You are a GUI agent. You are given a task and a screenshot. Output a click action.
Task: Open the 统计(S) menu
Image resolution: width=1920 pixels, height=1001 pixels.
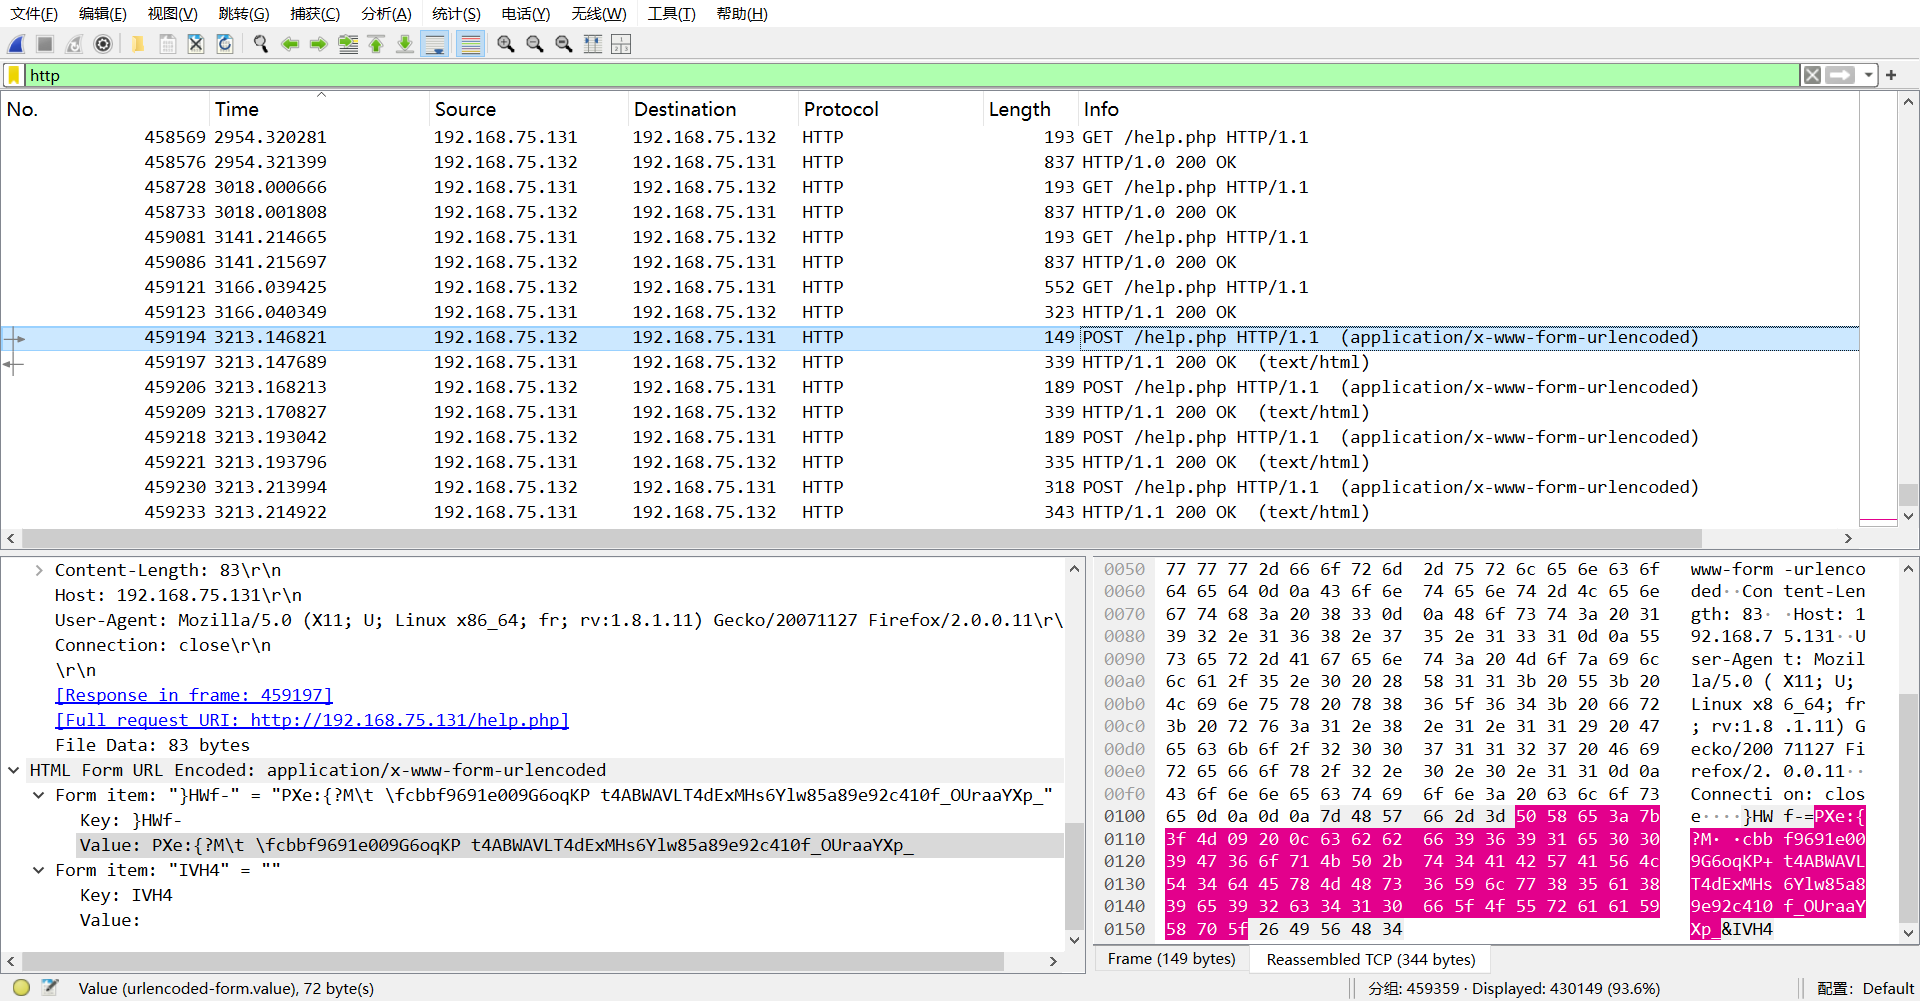[x=456, y=14]
